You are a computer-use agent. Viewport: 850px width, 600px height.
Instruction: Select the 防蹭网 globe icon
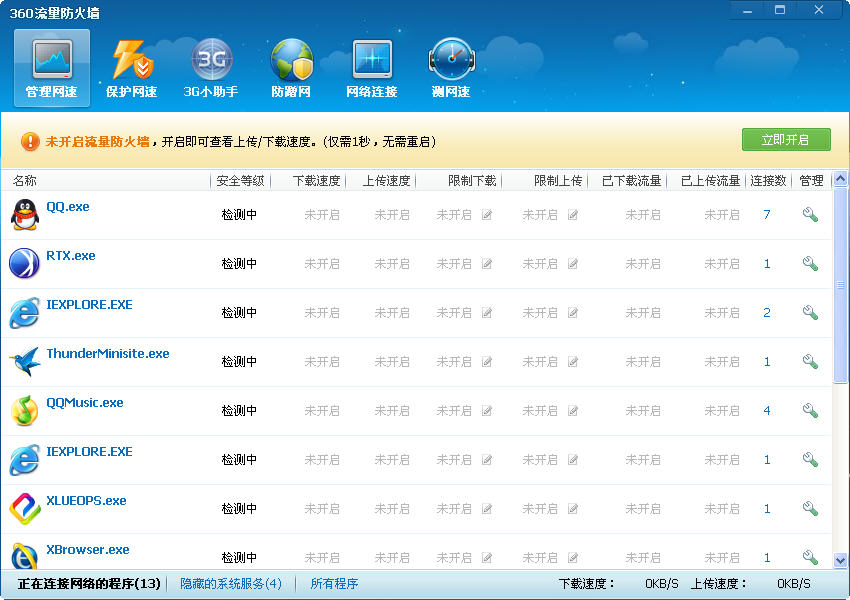point(291,68)
